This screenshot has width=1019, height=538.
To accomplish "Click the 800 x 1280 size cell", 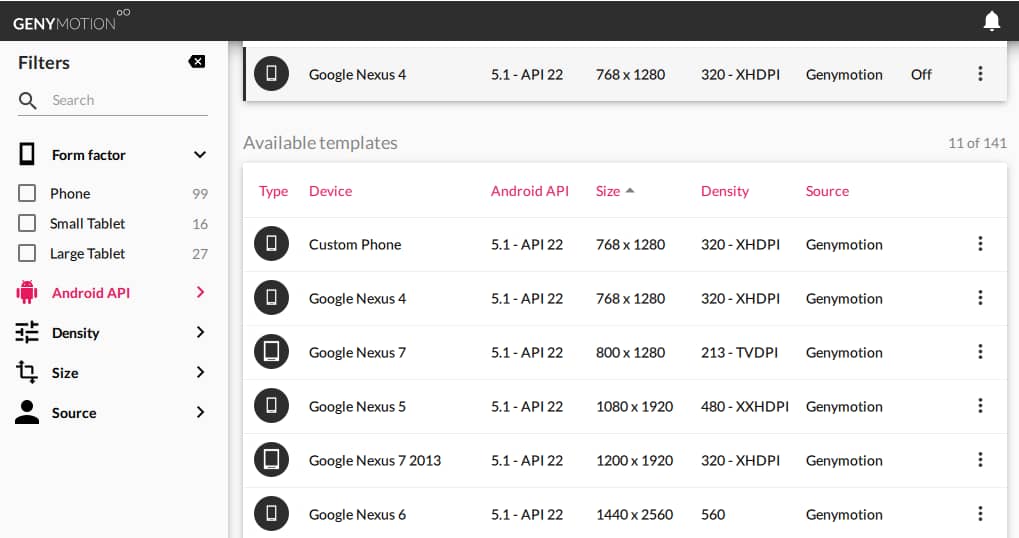I will (x=630, y=352).
